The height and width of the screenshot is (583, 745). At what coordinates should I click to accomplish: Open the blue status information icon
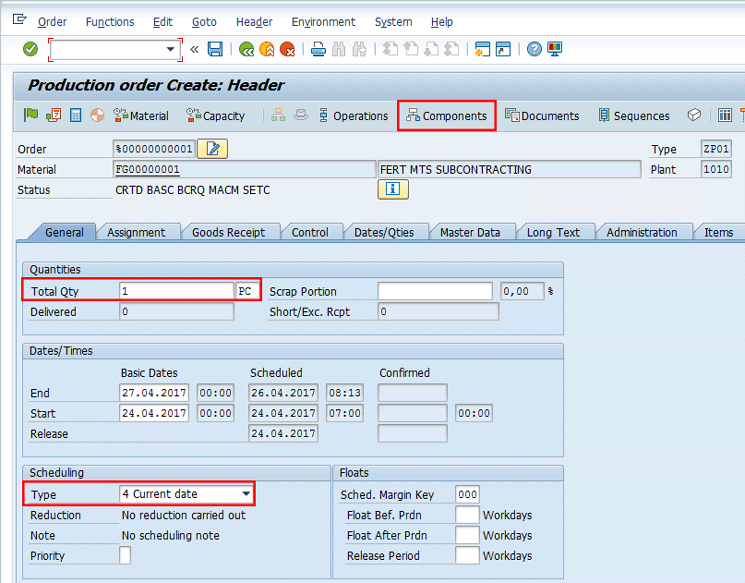click(x=392, y=189)
